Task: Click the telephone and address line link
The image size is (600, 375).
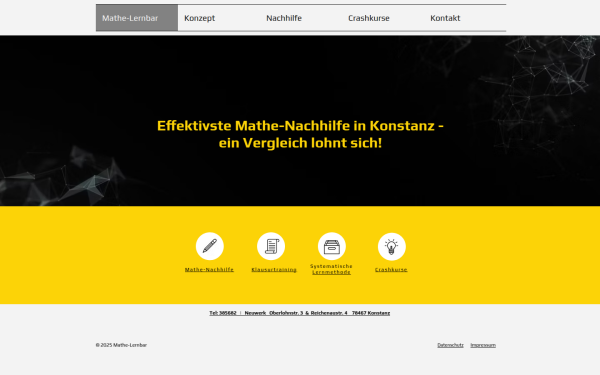Action: [x=300, y=313]
